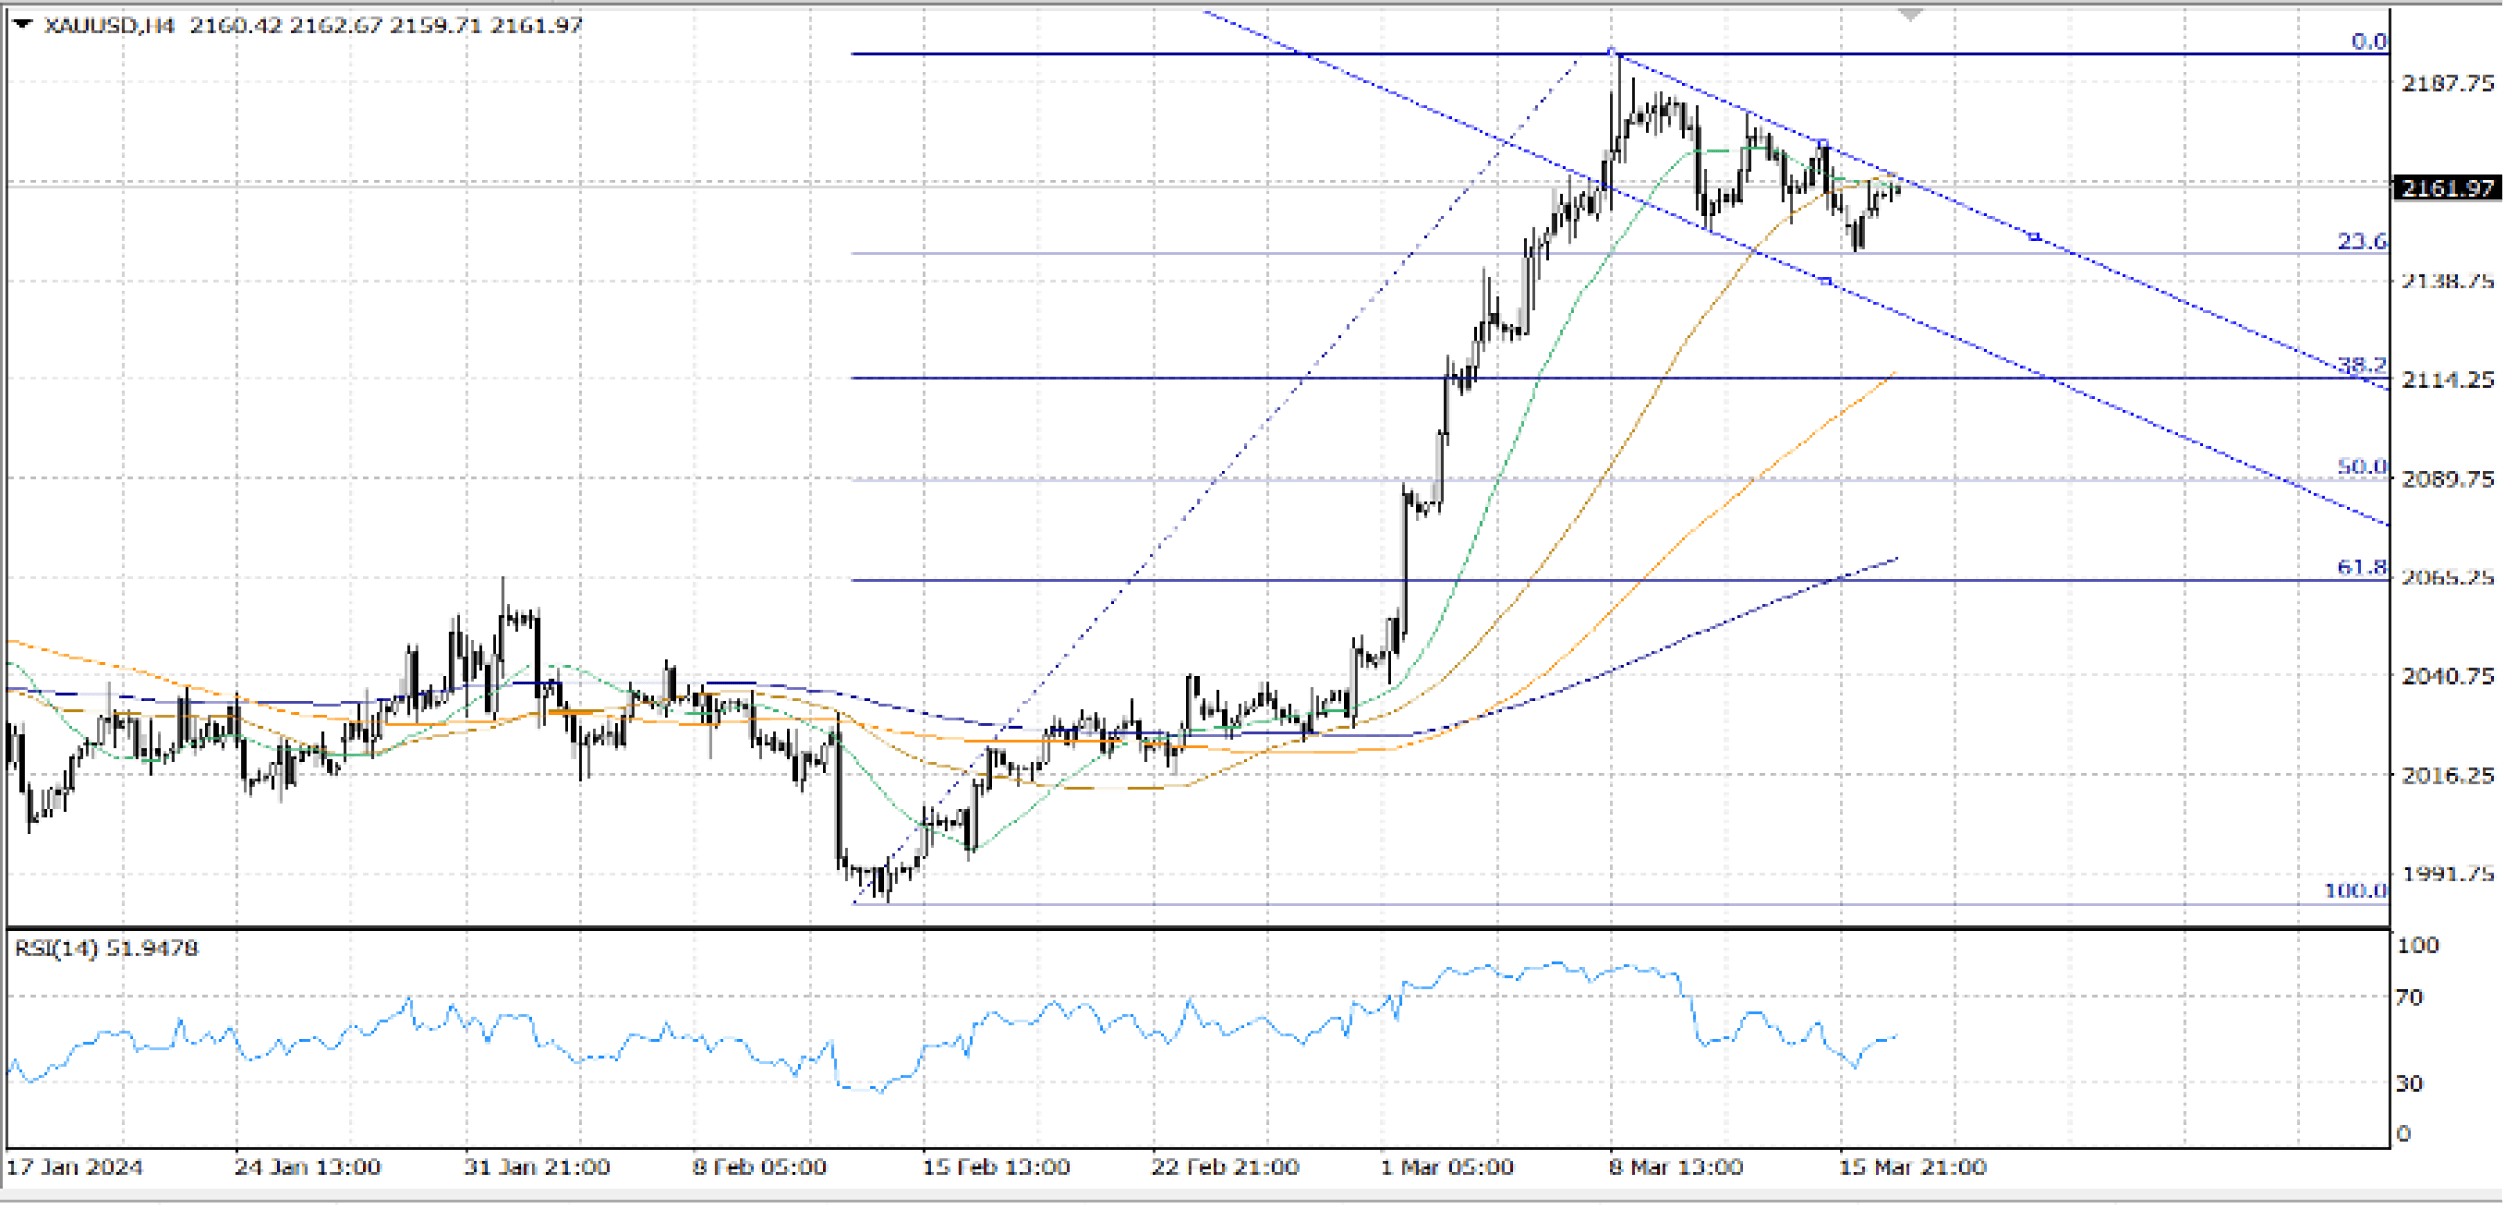Click the 1 Mar 05:00 time axis label
This screenshot has width=2505, height=1208.
click(1446, 1167)
